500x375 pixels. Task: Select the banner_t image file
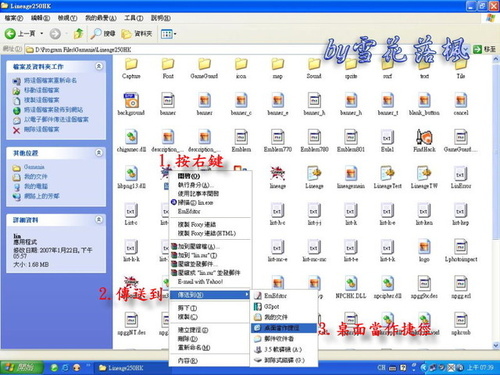click(x=387, y=104)
